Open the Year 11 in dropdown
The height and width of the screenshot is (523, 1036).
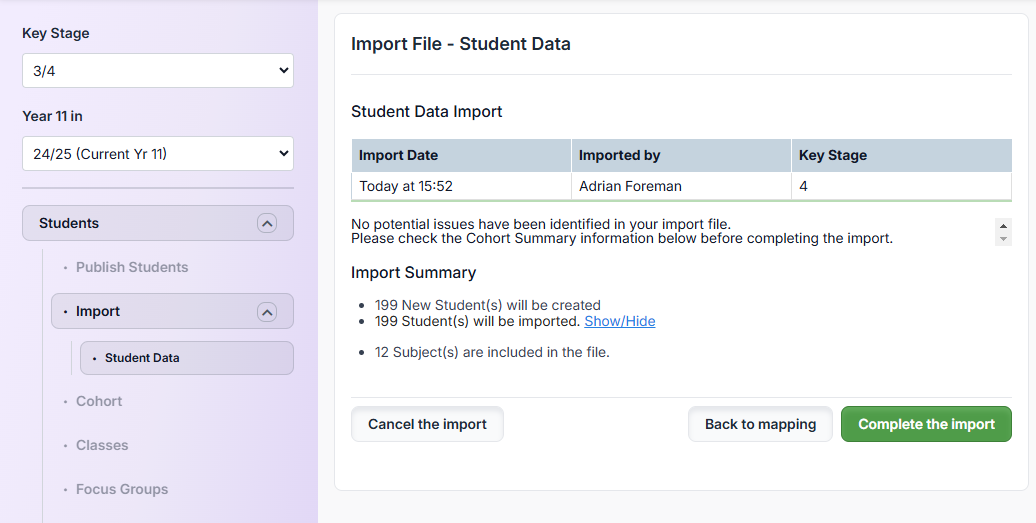[x=158, y=154]
